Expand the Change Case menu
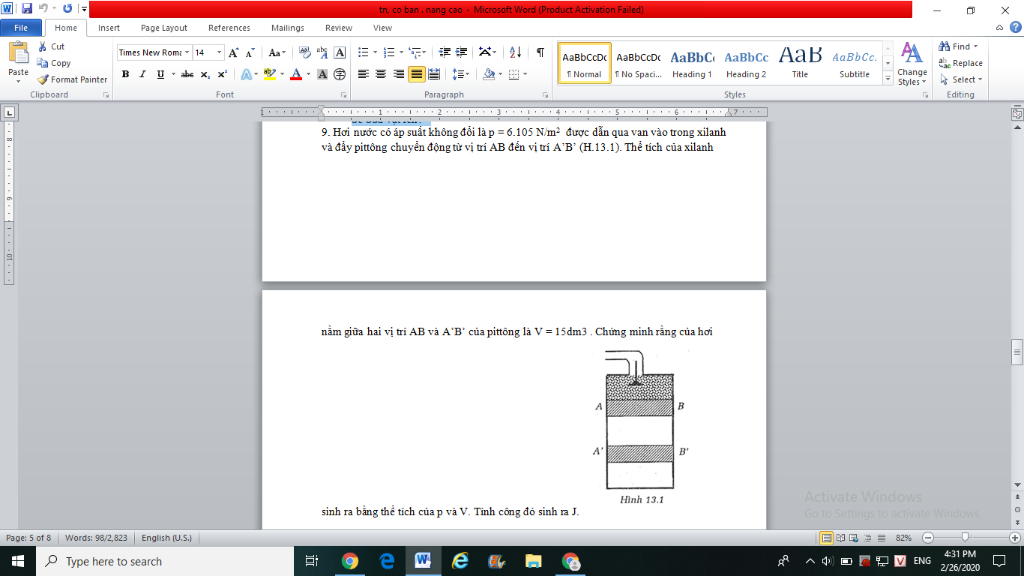1024x576 pixels. [x=277, y=53]
